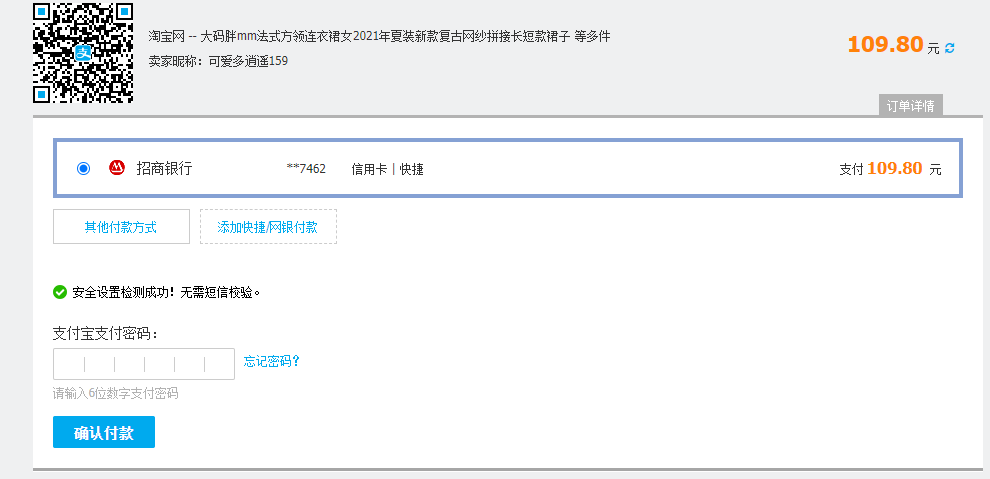Click seller nickname 可爱多逍遥159
The width and height of the screenshot is (990, 479).
pyautogui.click(x=248, y=61)
